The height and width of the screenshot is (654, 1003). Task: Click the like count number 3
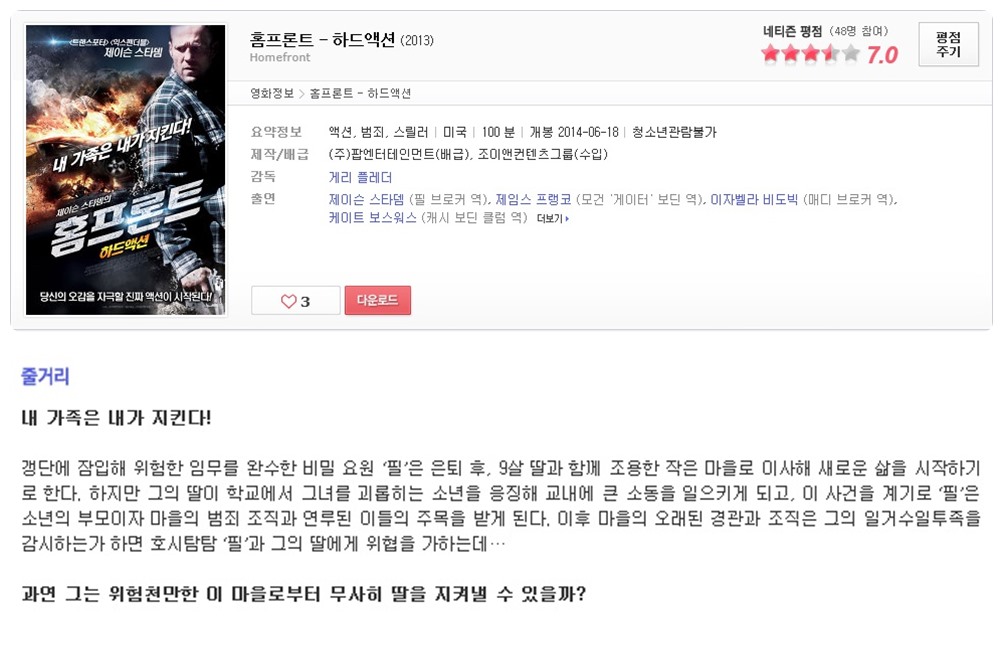click(x=305, y=301)
